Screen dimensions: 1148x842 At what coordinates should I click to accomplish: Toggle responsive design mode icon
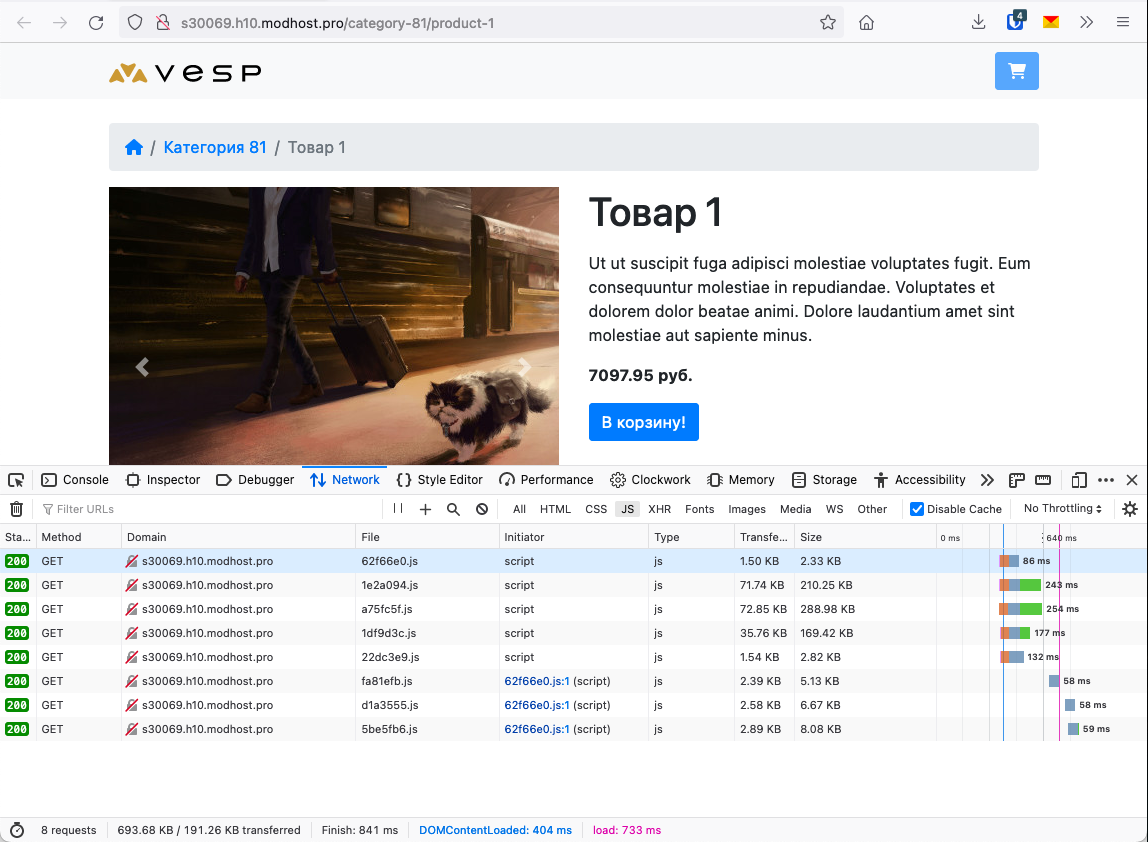pos(1078,480)
